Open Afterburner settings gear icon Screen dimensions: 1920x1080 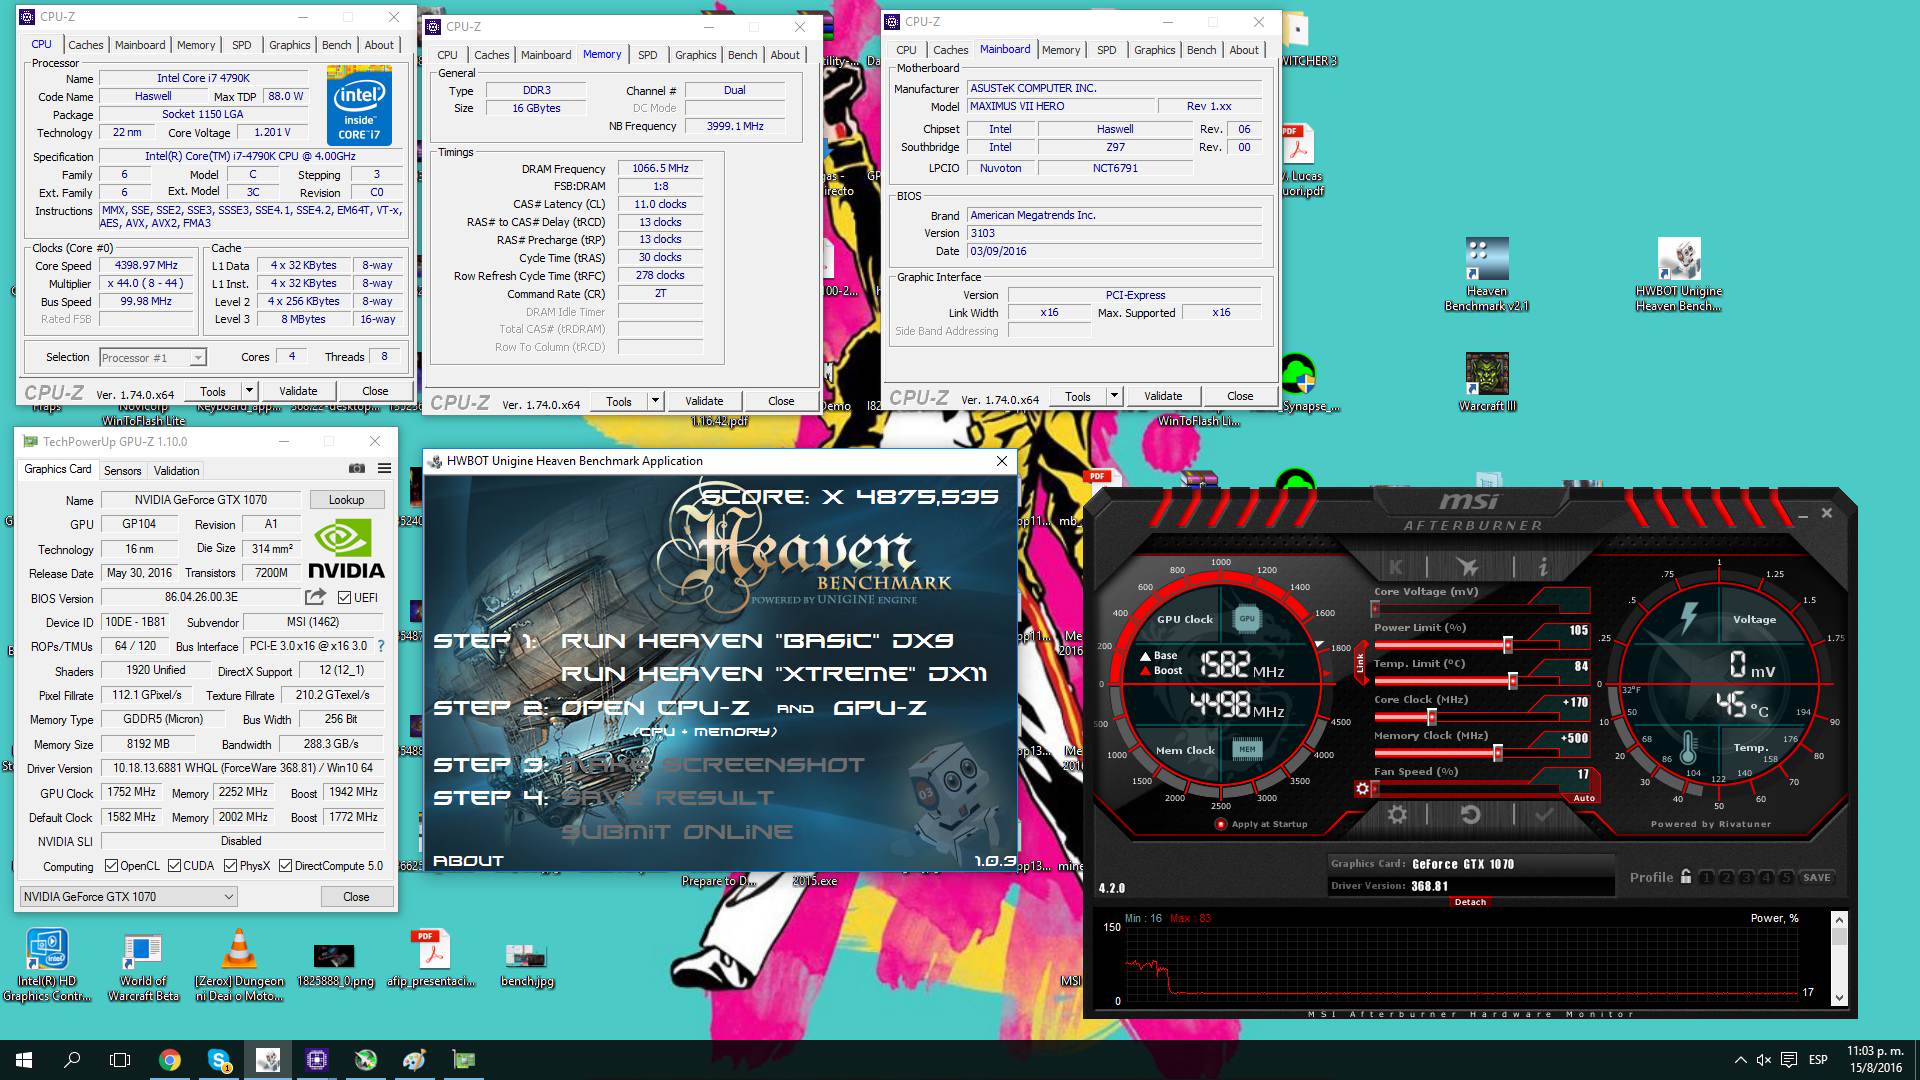[x=1397, y=815]
